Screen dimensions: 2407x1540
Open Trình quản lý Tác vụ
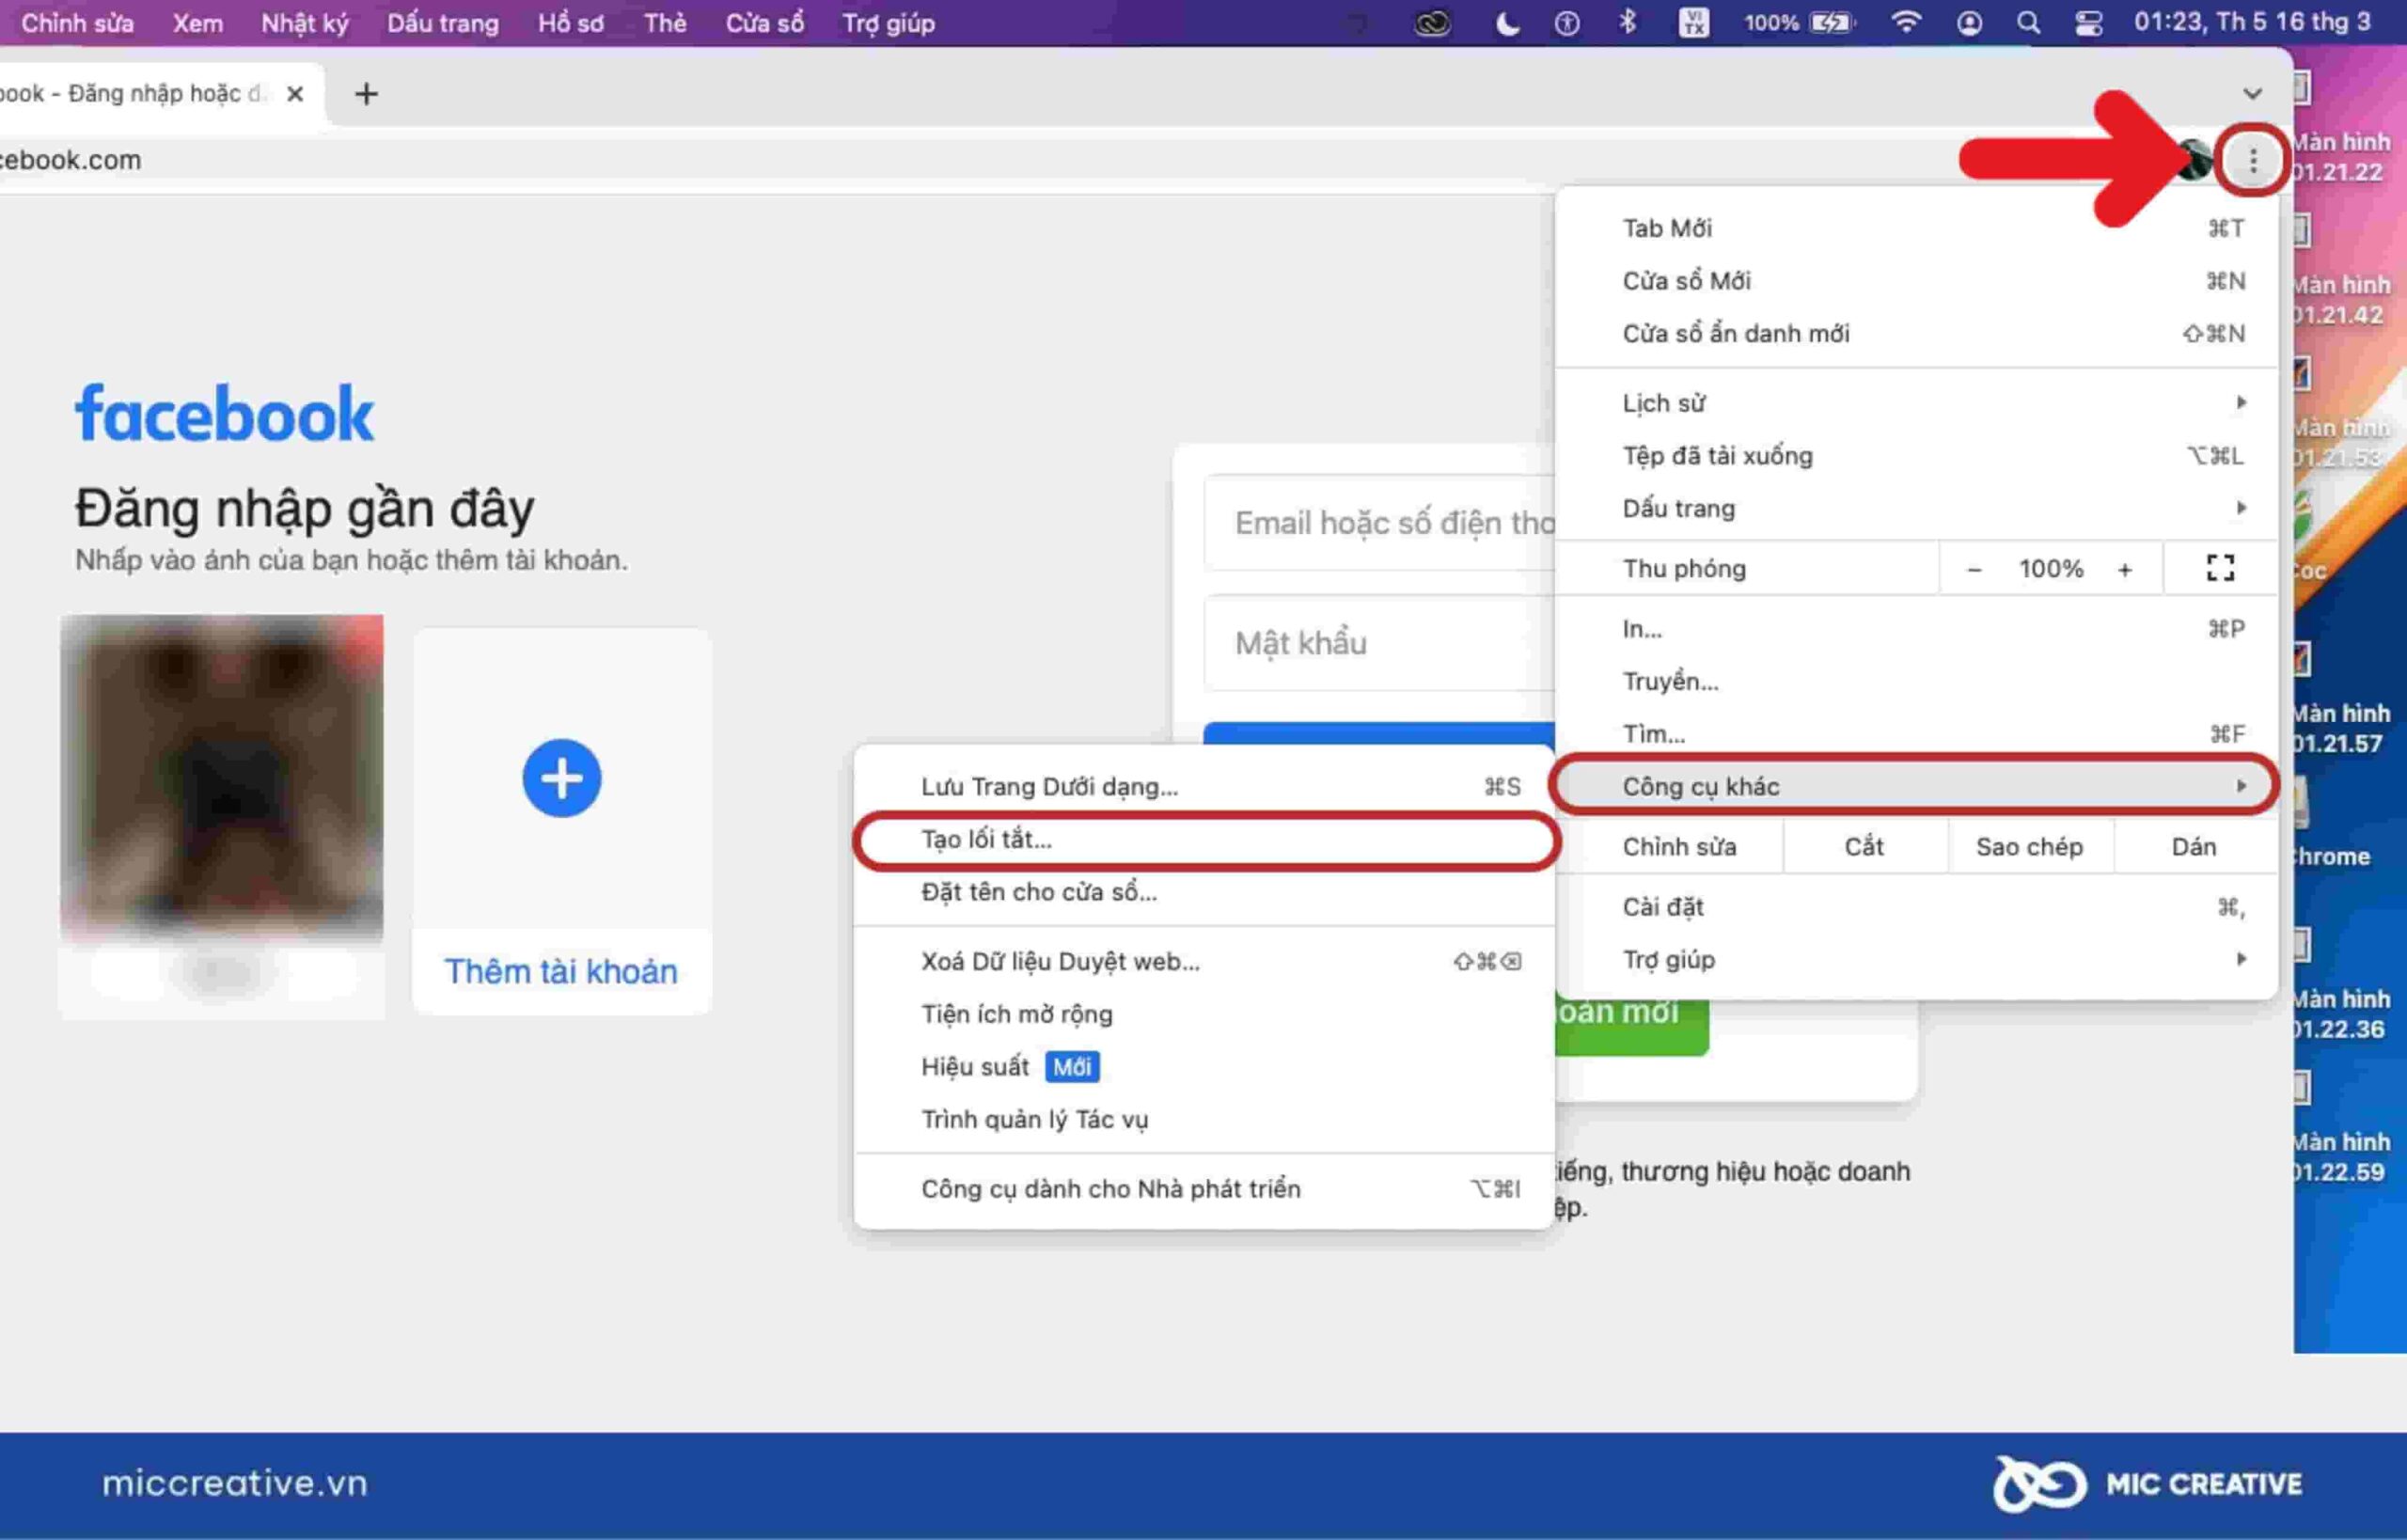point(1205,1119)
